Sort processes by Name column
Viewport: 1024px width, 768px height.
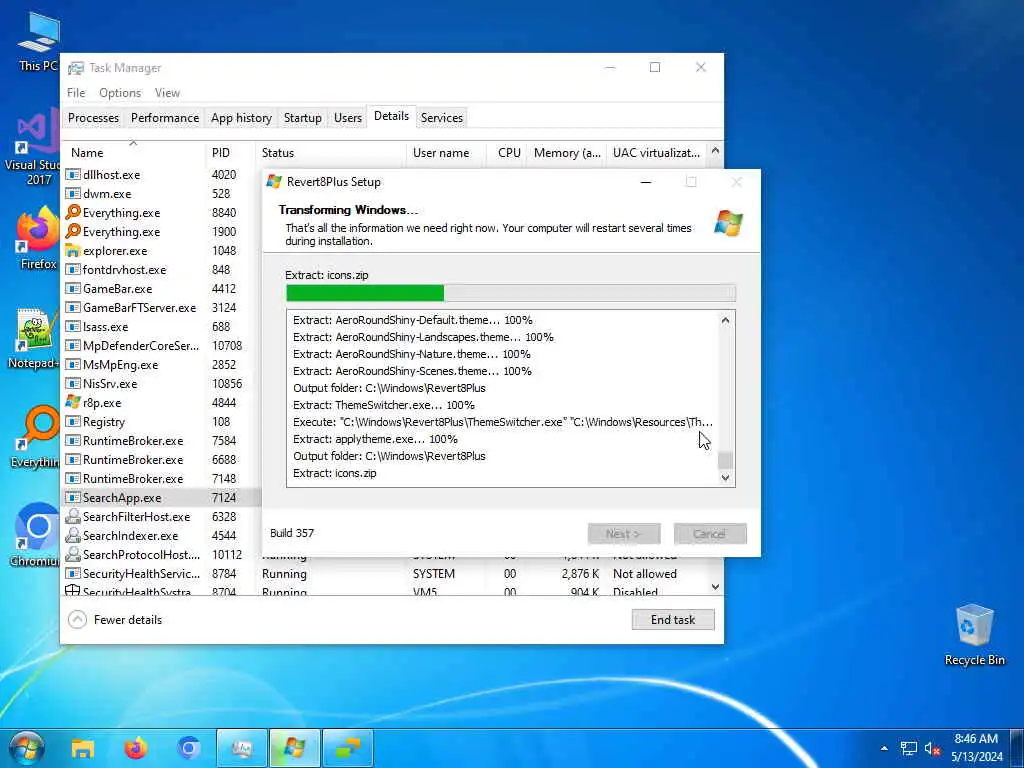click(133, 153)
